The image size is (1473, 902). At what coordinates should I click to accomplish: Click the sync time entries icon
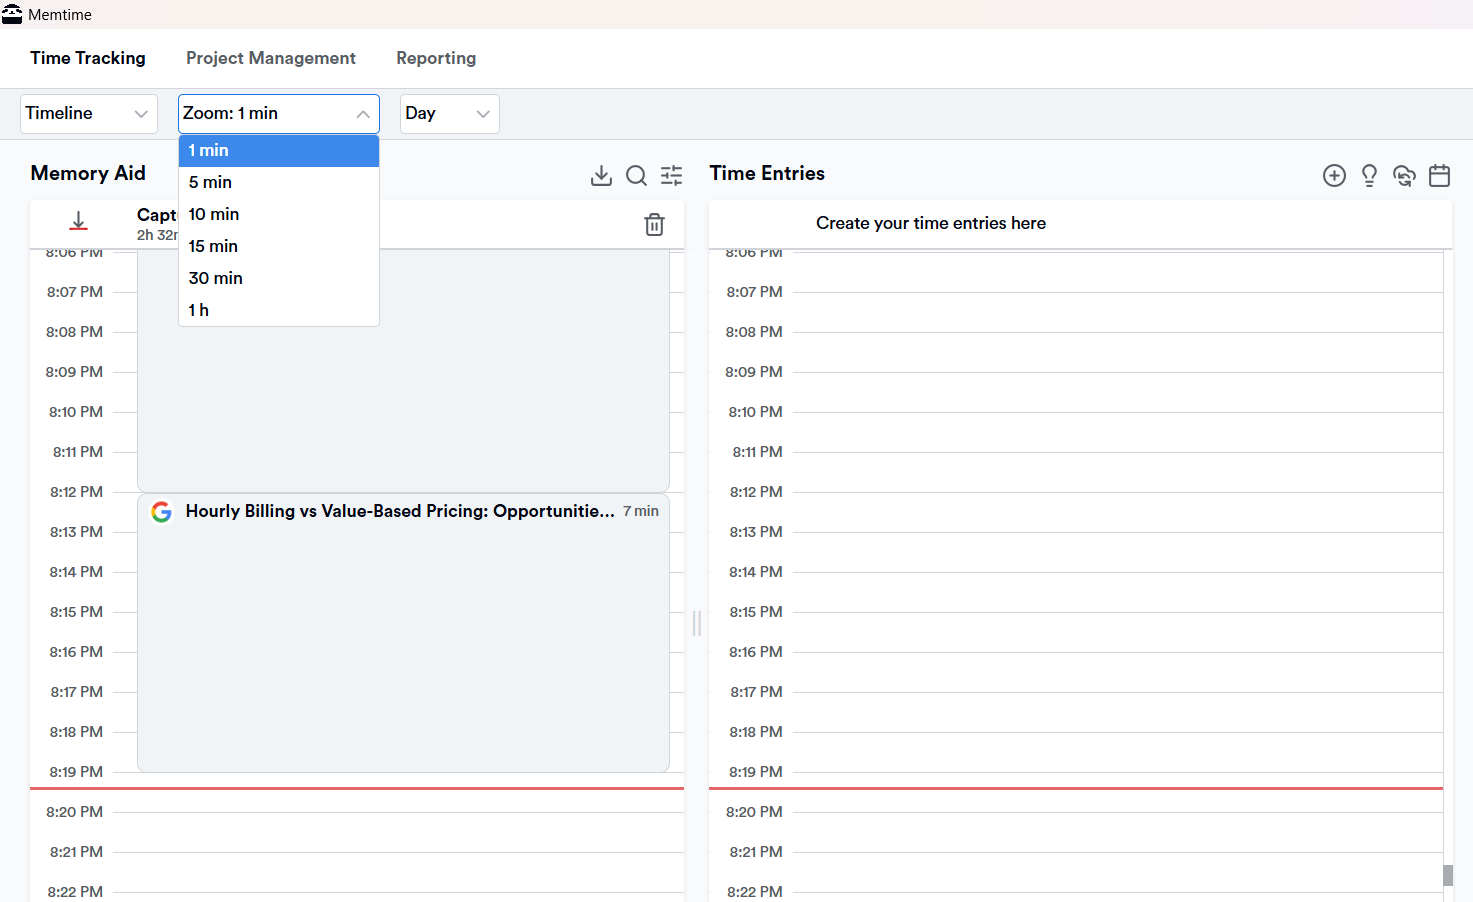(1404, 176)
